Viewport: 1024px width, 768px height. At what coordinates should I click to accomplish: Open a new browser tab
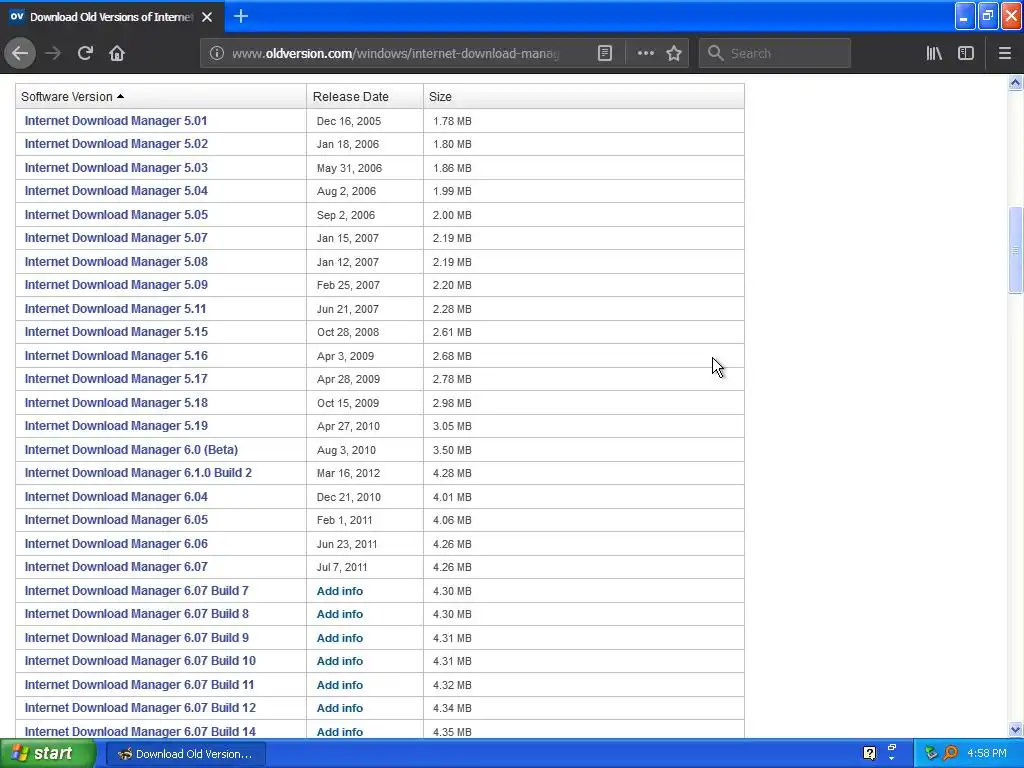click(x=241, y=16)
